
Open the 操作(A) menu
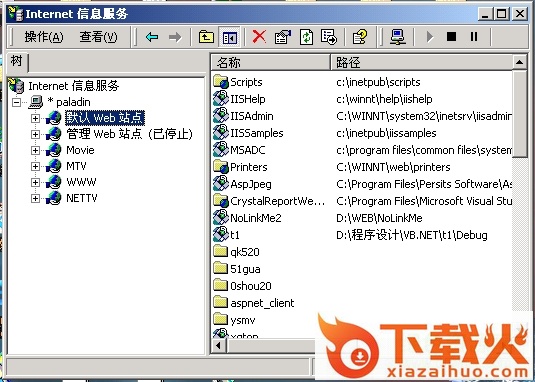click(44, 37)
